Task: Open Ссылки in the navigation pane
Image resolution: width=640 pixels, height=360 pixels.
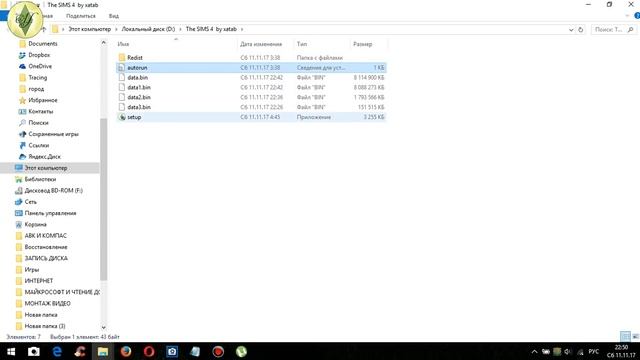Action: point(39,145)
